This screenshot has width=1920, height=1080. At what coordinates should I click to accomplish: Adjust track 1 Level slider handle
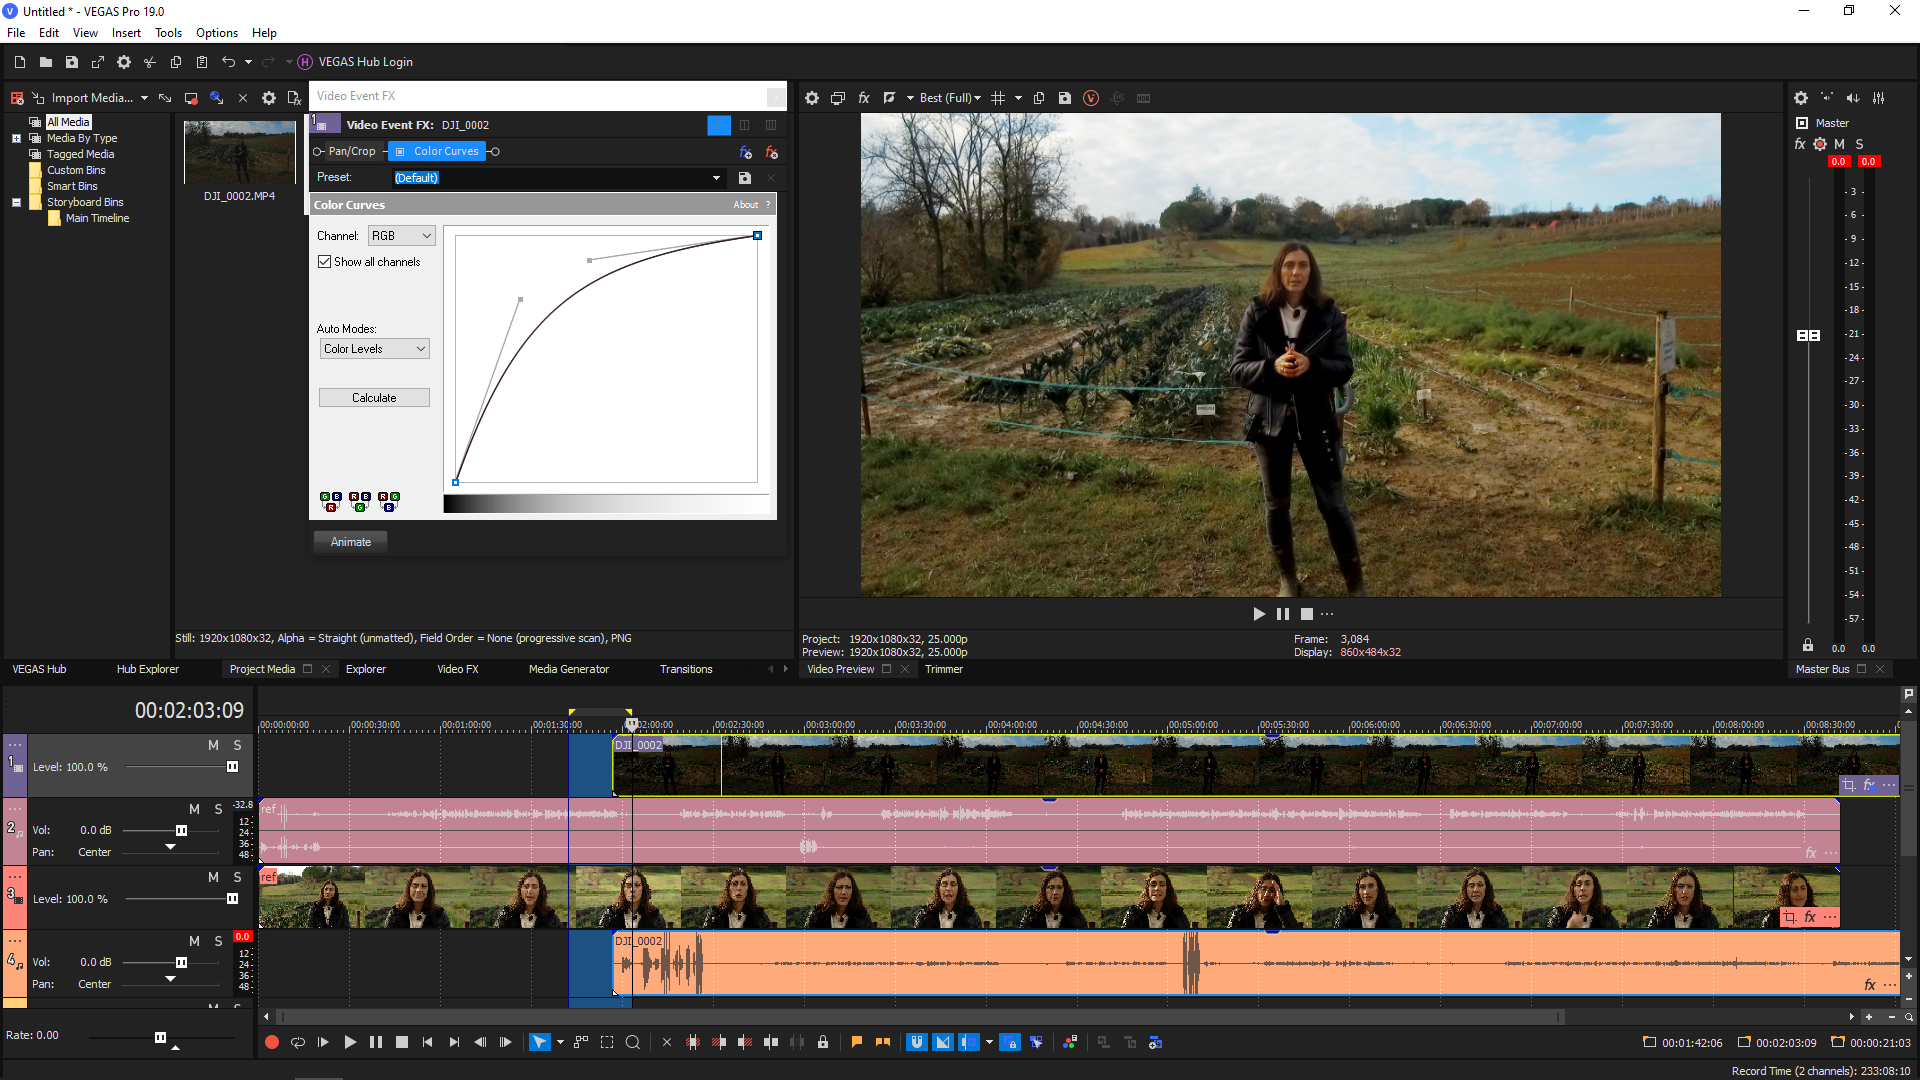232,767
